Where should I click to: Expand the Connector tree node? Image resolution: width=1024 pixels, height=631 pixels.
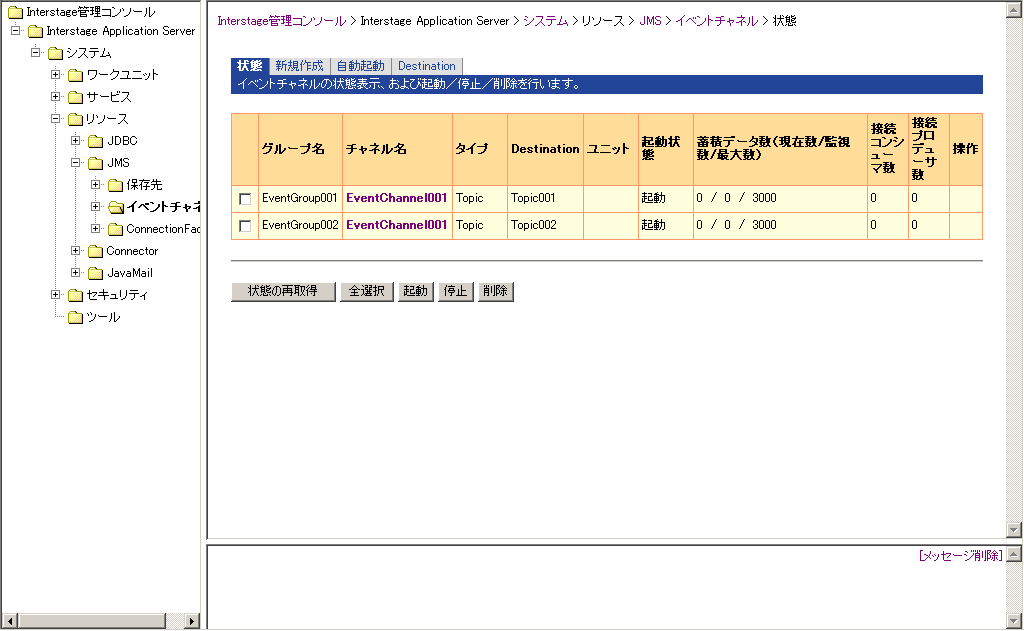click(76, 251)
